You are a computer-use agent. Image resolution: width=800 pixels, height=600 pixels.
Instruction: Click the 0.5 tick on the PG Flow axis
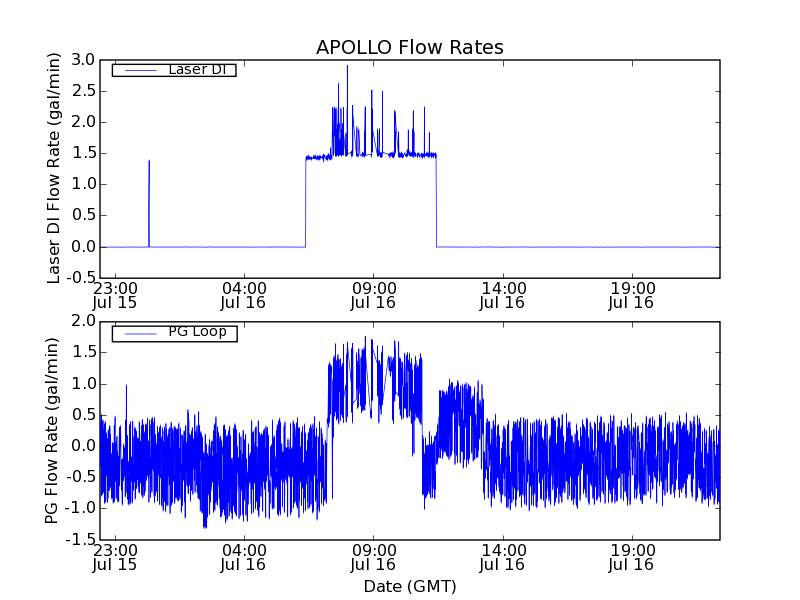click(83, 415)
